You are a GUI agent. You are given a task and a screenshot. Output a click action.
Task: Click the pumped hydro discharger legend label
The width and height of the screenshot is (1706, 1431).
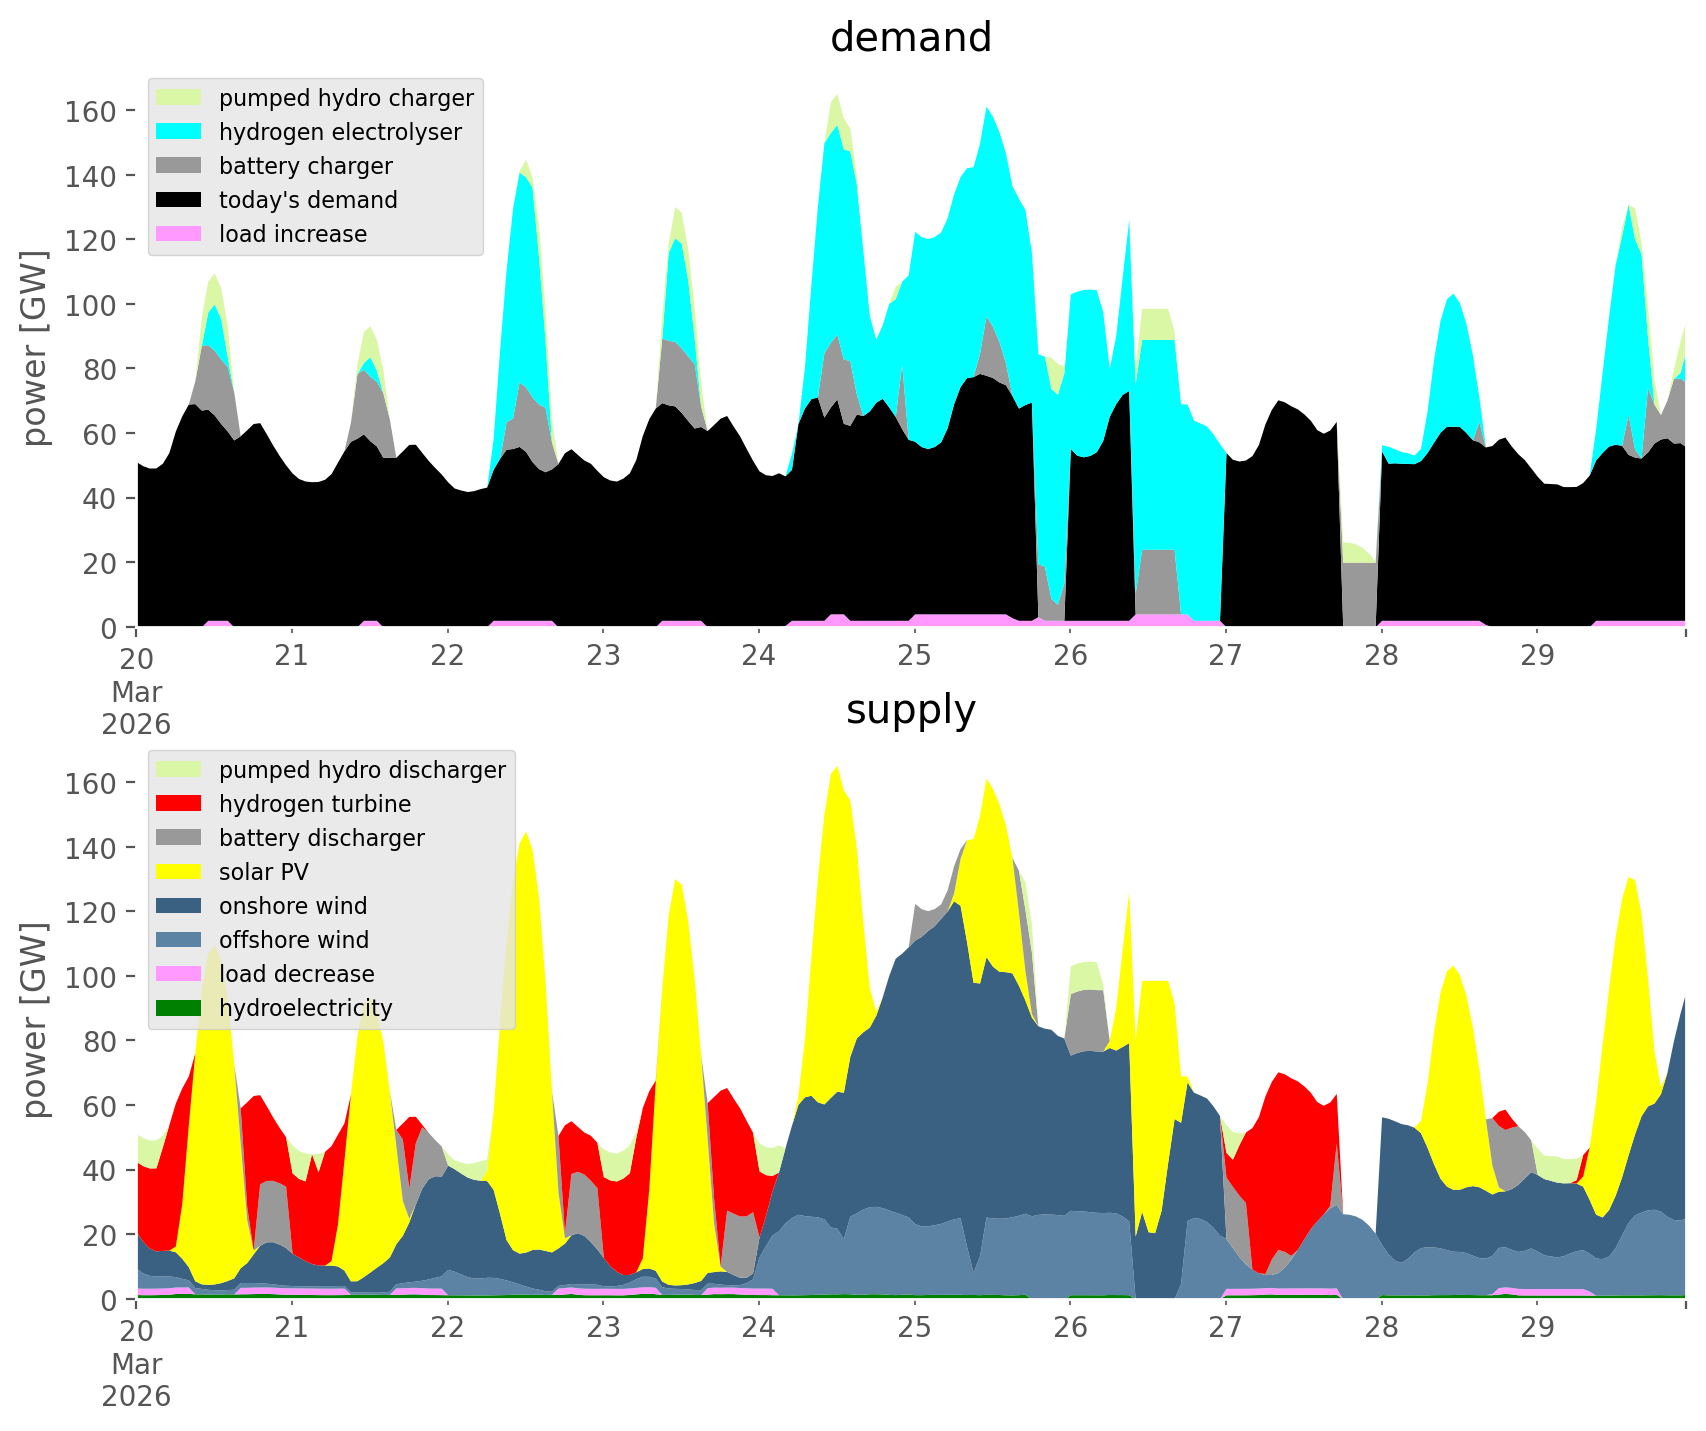[362, 770]
